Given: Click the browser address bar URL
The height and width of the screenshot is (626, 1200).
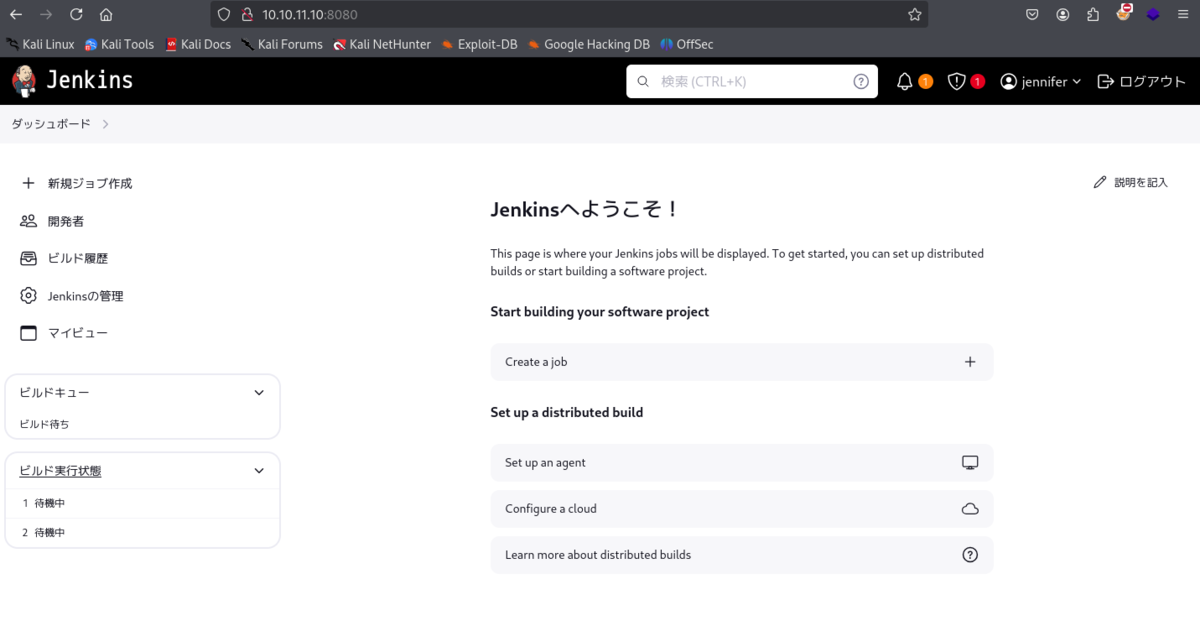Looking at the screenshot, I should 310,15.
